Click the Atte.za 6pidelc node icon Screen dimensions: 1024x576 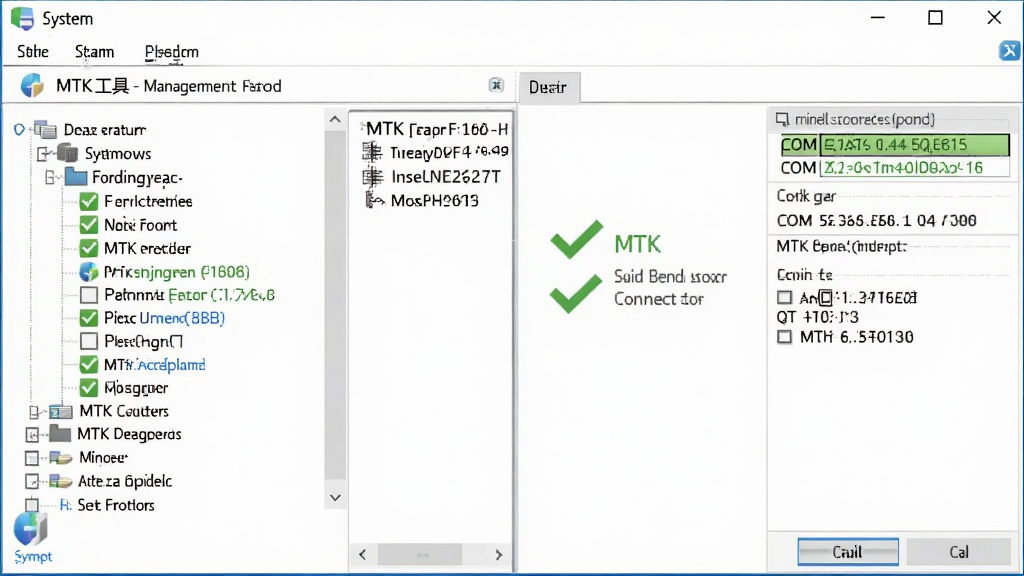click(x=61, y=481)
